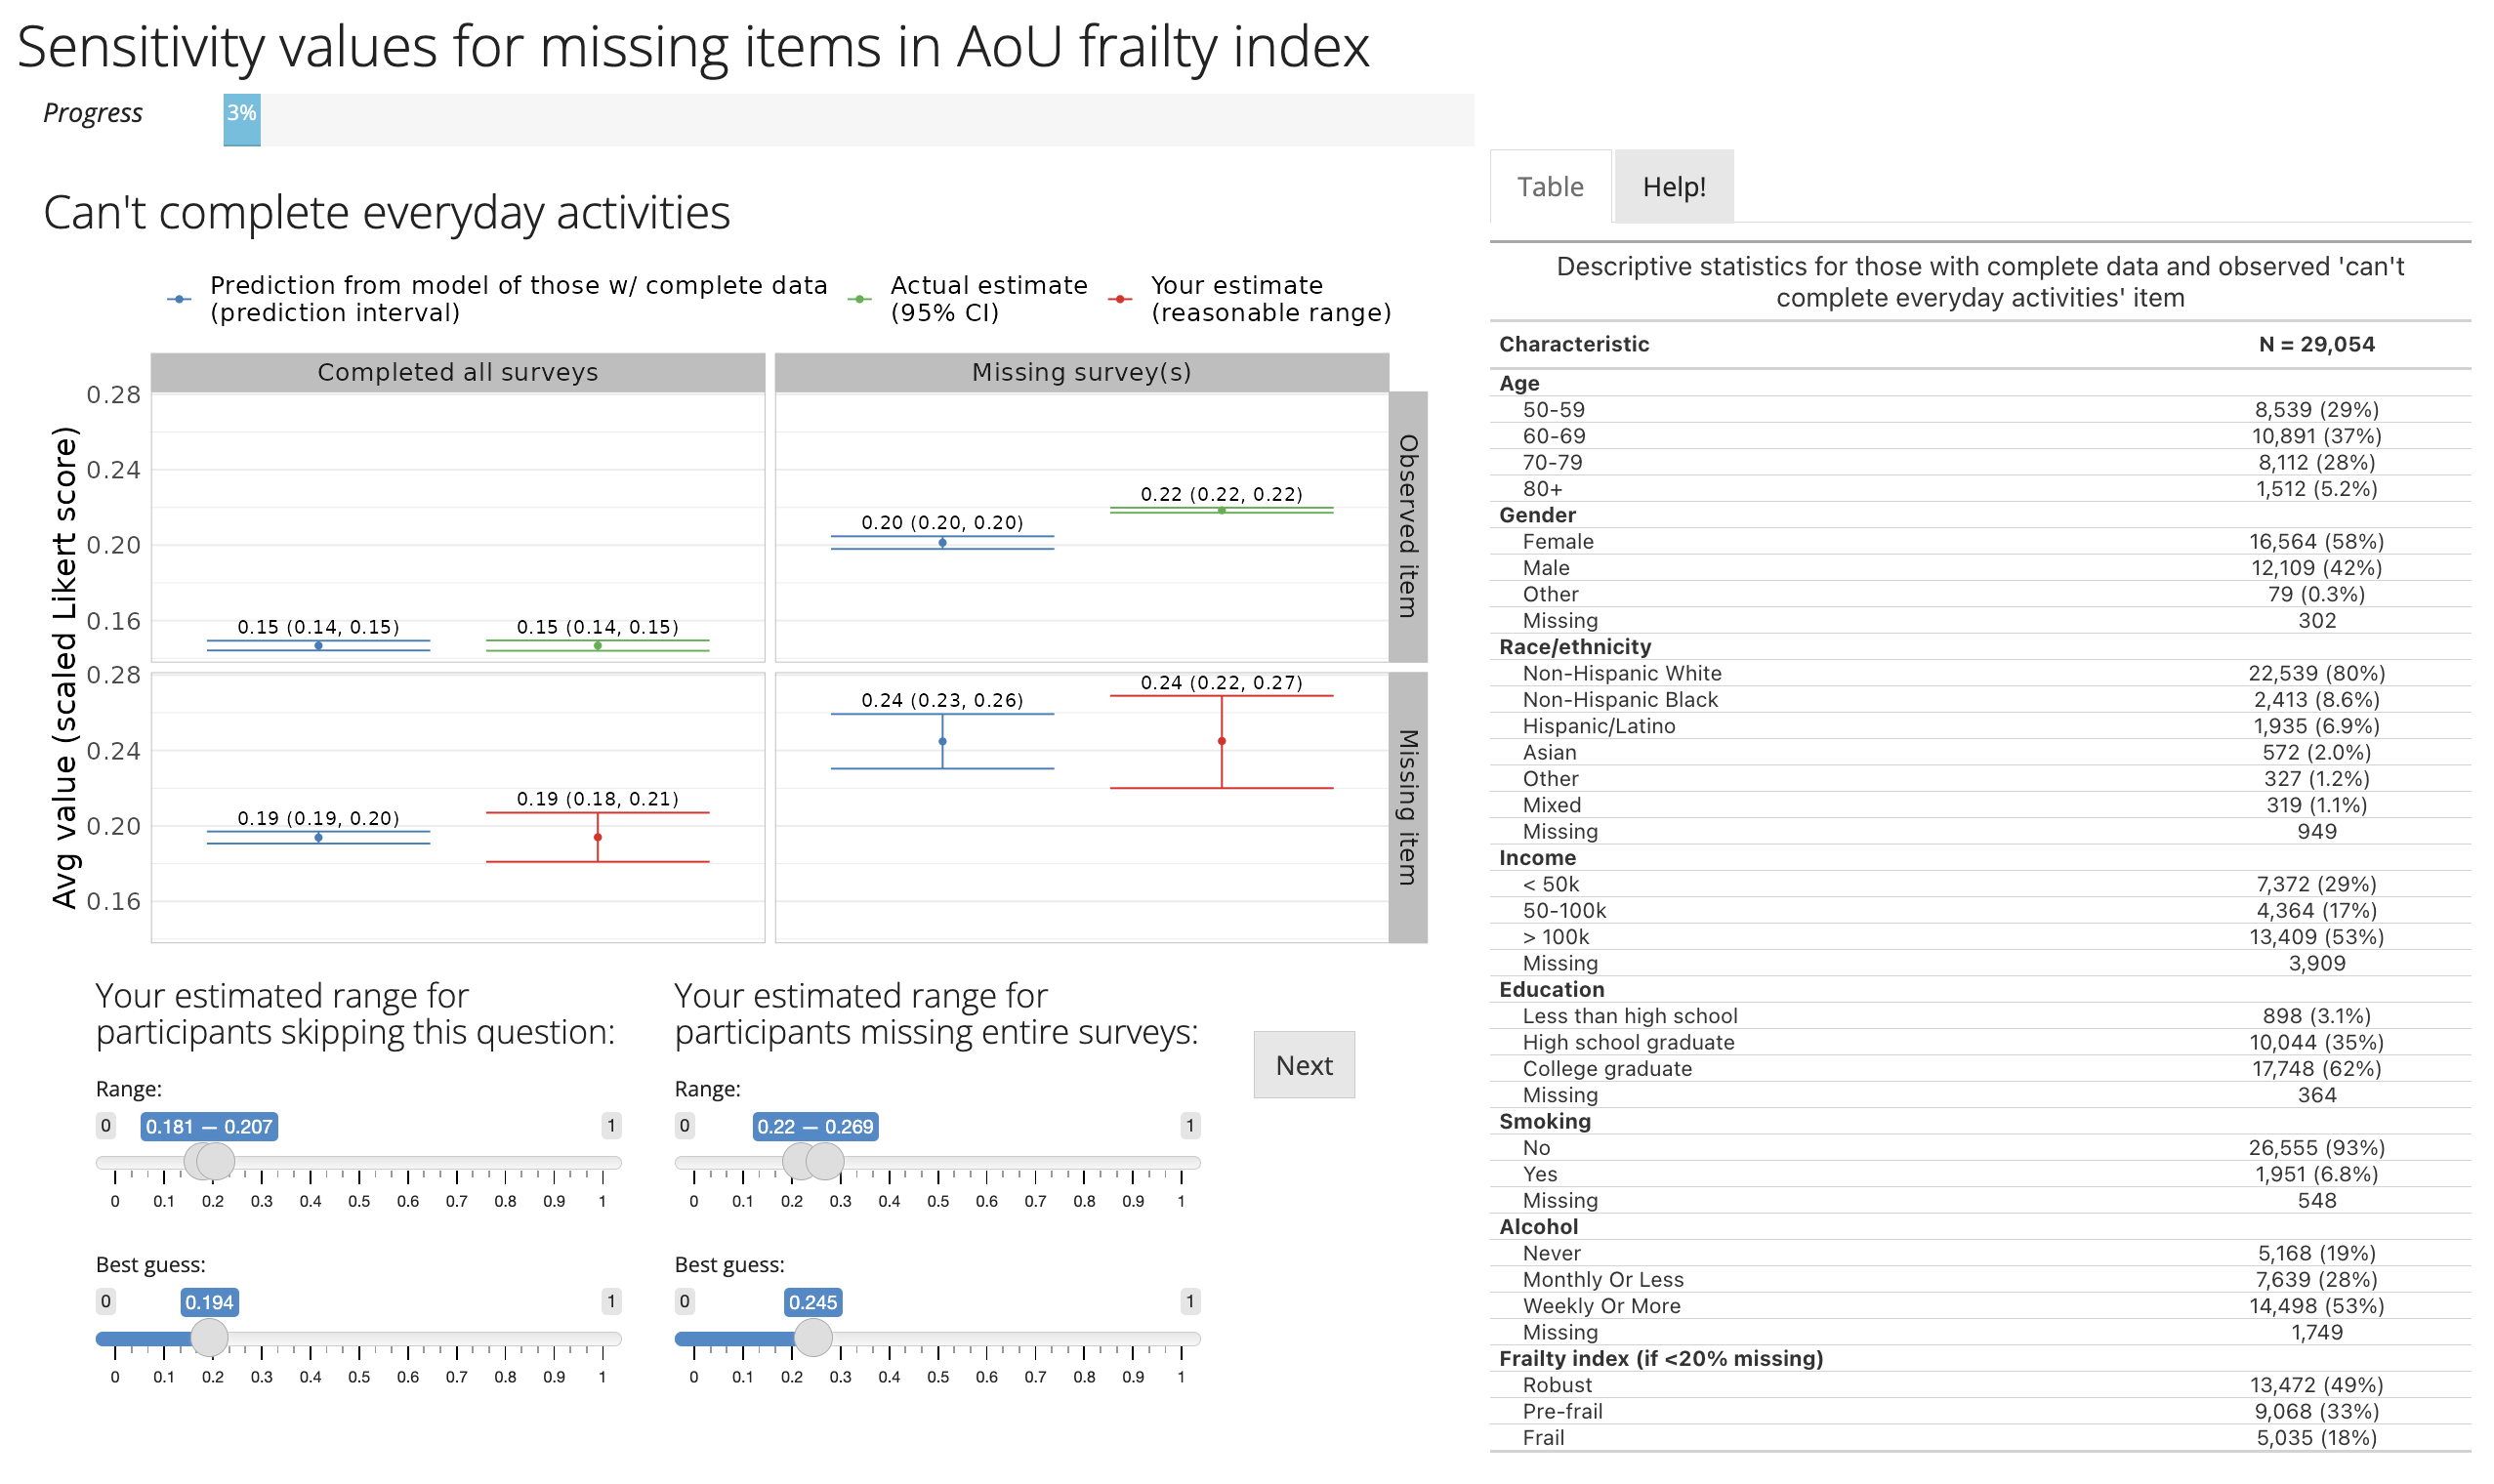Screen dimensions: 2494x1484
Task: Grab upper handle of skipping-question Range slider
Action: [216, 1161]
